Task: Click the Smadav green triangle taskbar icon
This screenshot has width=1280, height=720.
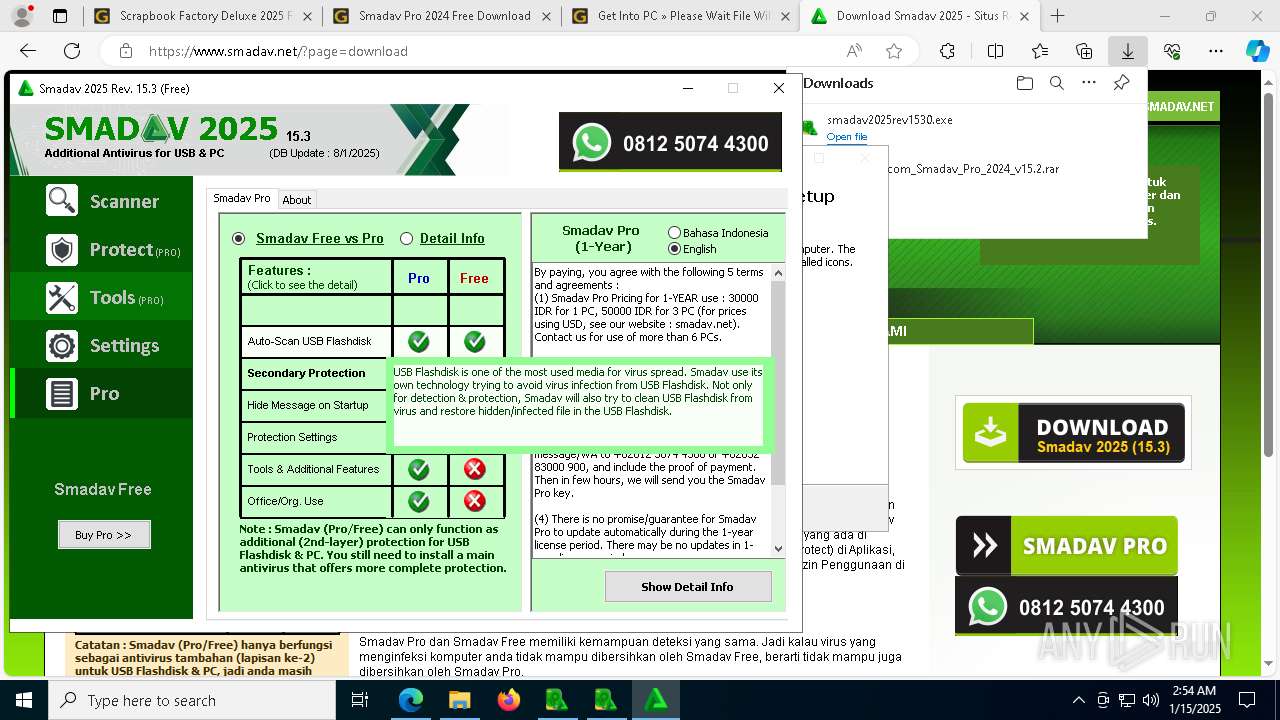Action: pyautogui.click(x=656, y=700)
